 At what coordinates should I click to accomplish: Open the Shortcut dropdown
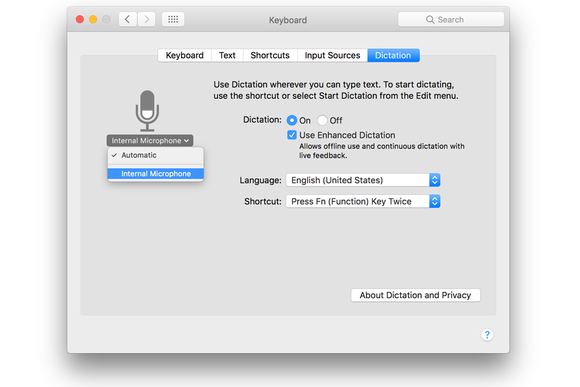tap(363, 202)
